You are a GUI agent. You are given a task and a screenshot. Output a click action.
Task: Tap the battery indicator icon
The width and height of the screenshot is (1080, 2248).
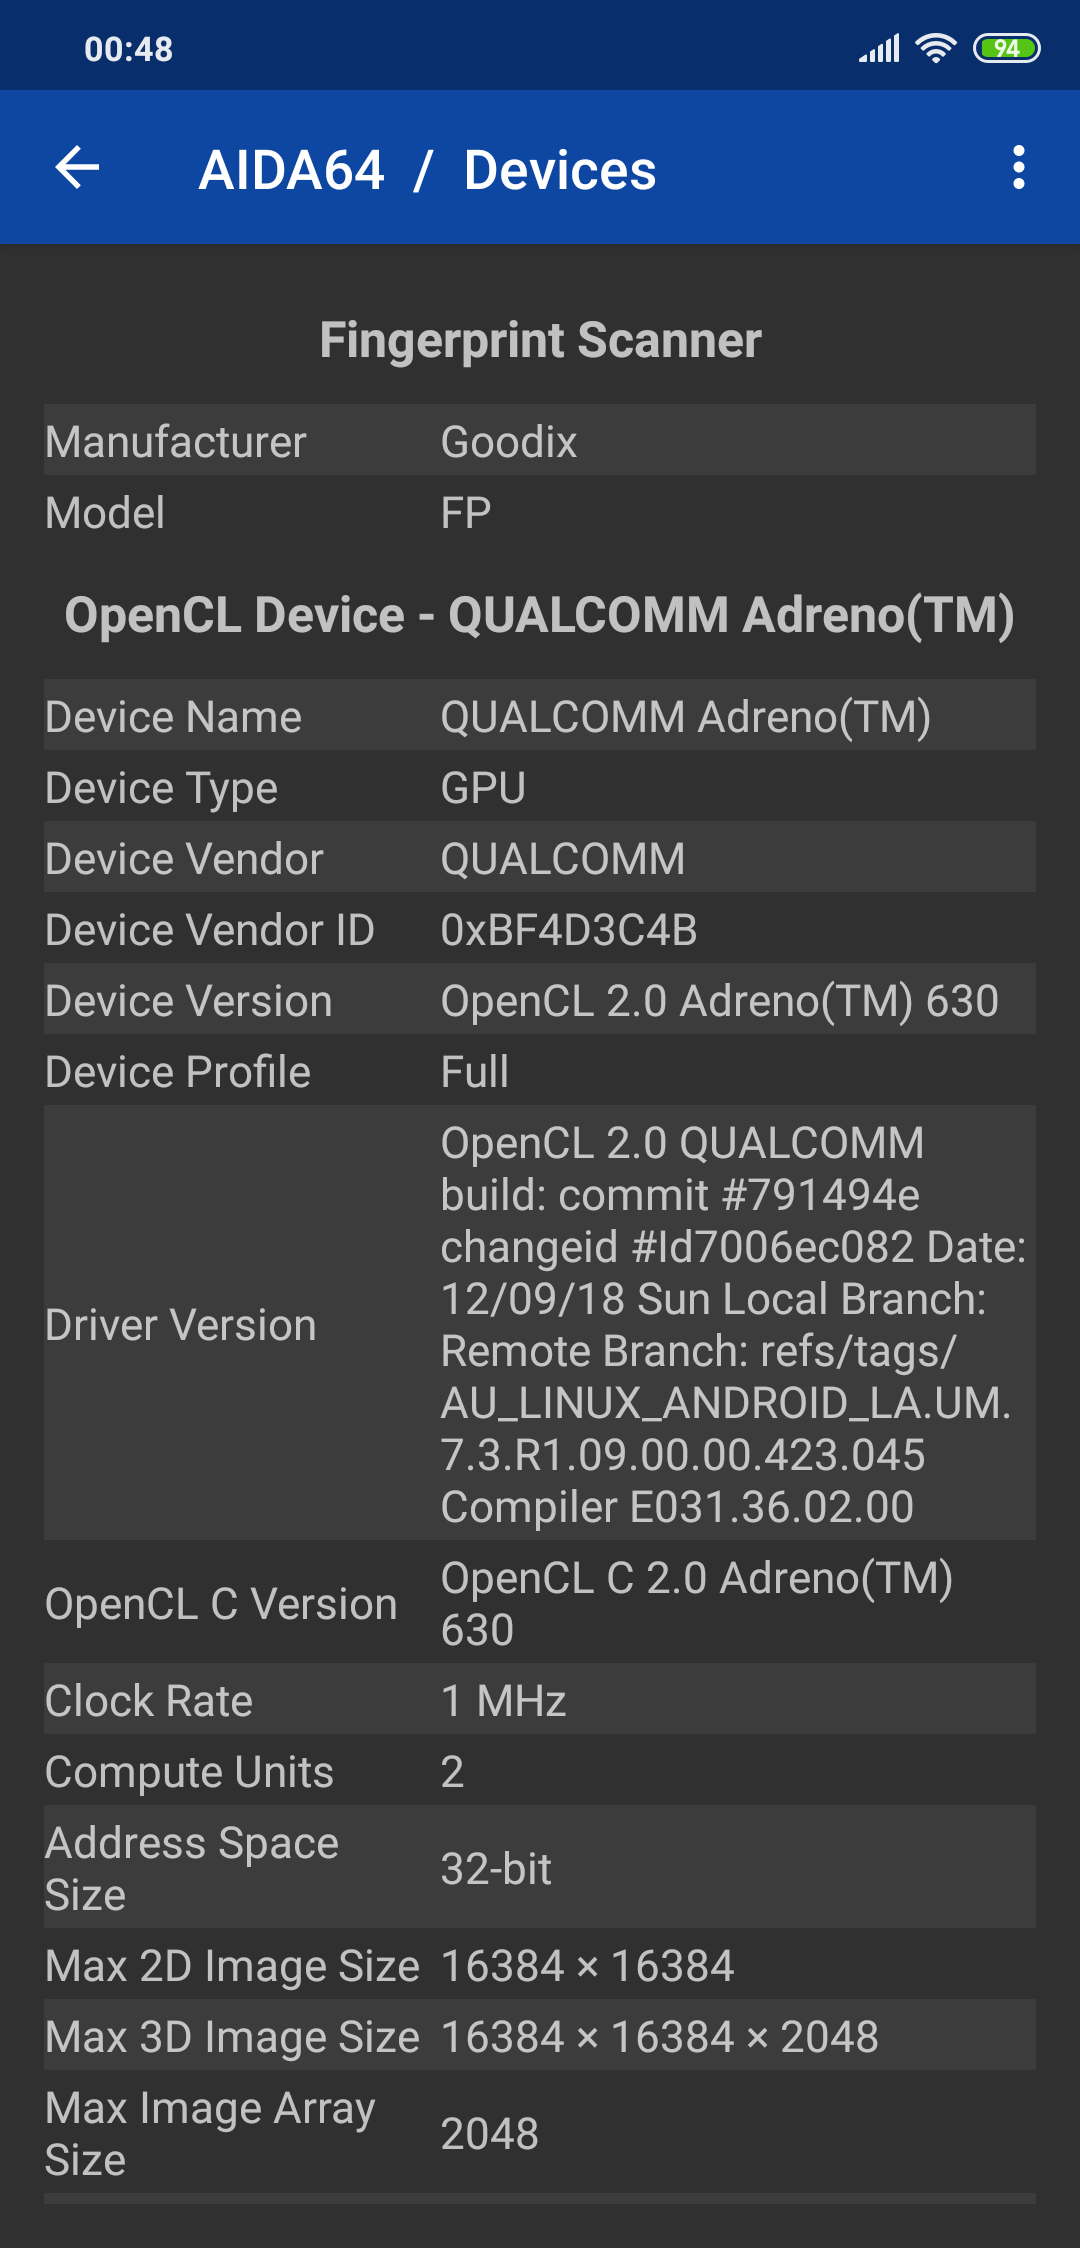click(1007, 48)
